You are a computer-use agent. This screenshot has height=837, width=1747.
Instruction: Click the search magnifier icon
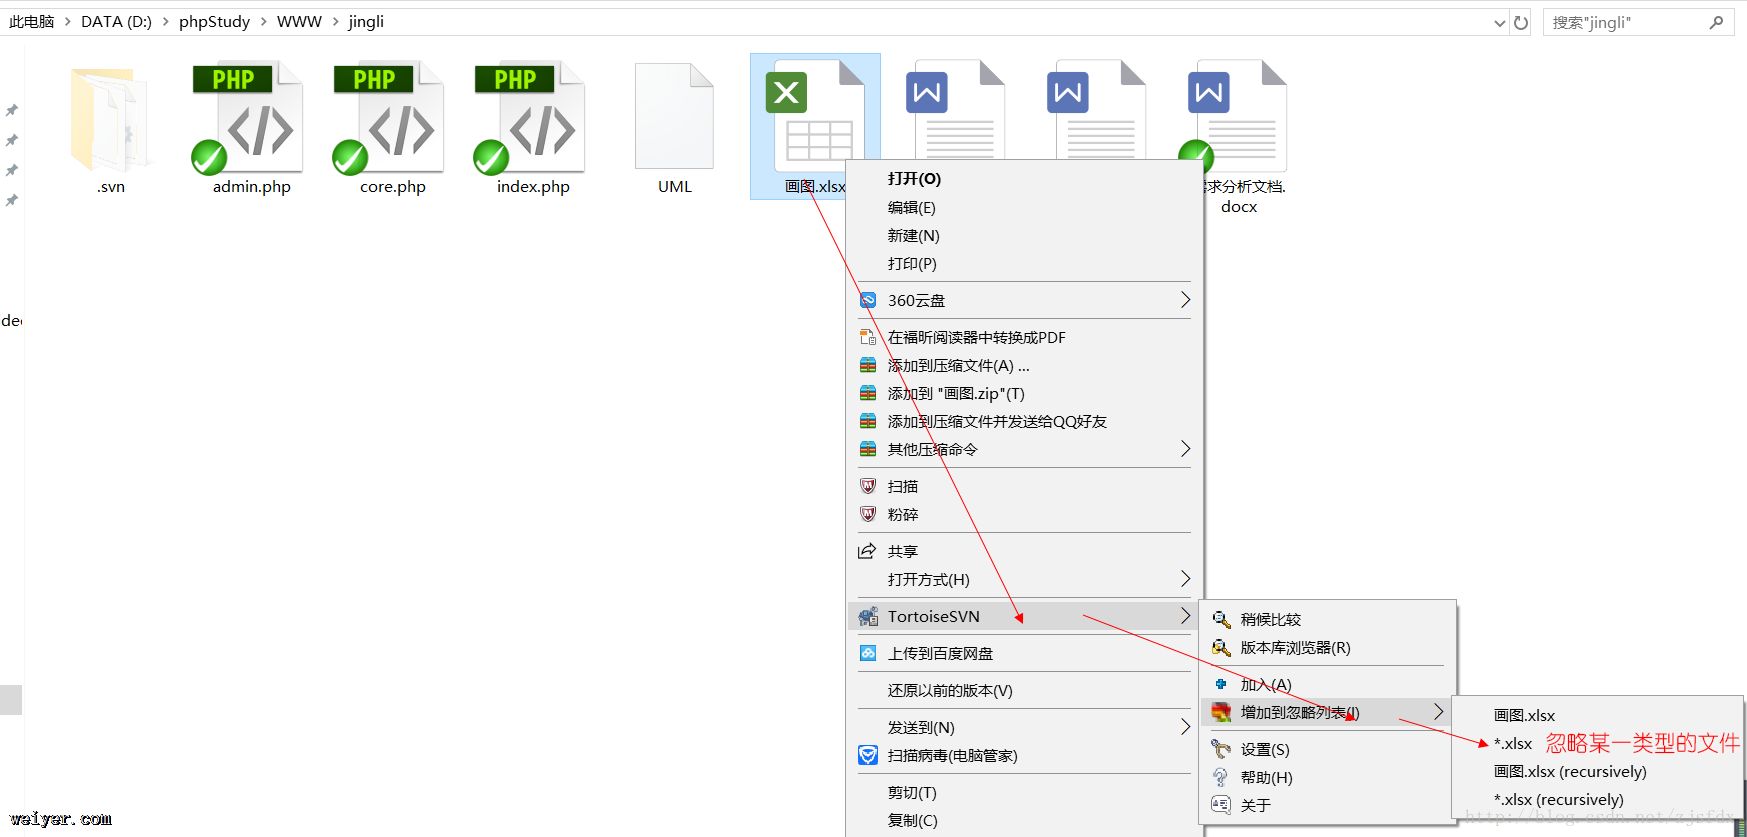click(1716, 22)
